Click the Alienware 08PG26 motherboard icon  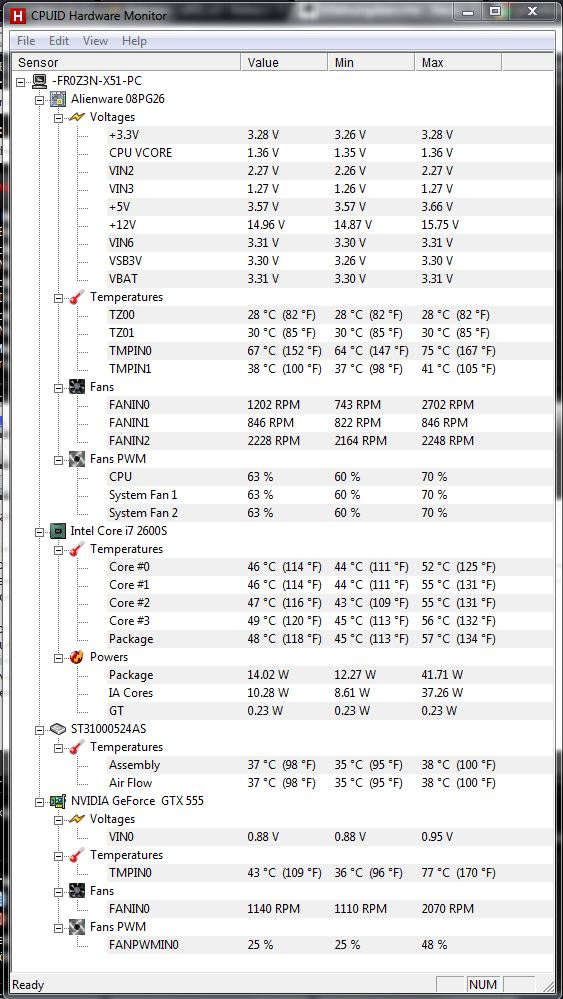58,99
